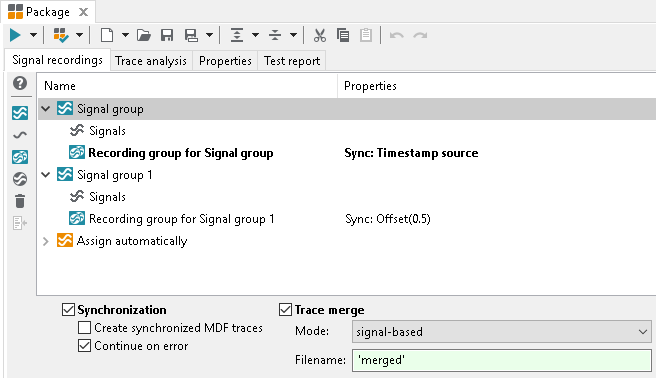Click the check package icon

coord(61,35)
